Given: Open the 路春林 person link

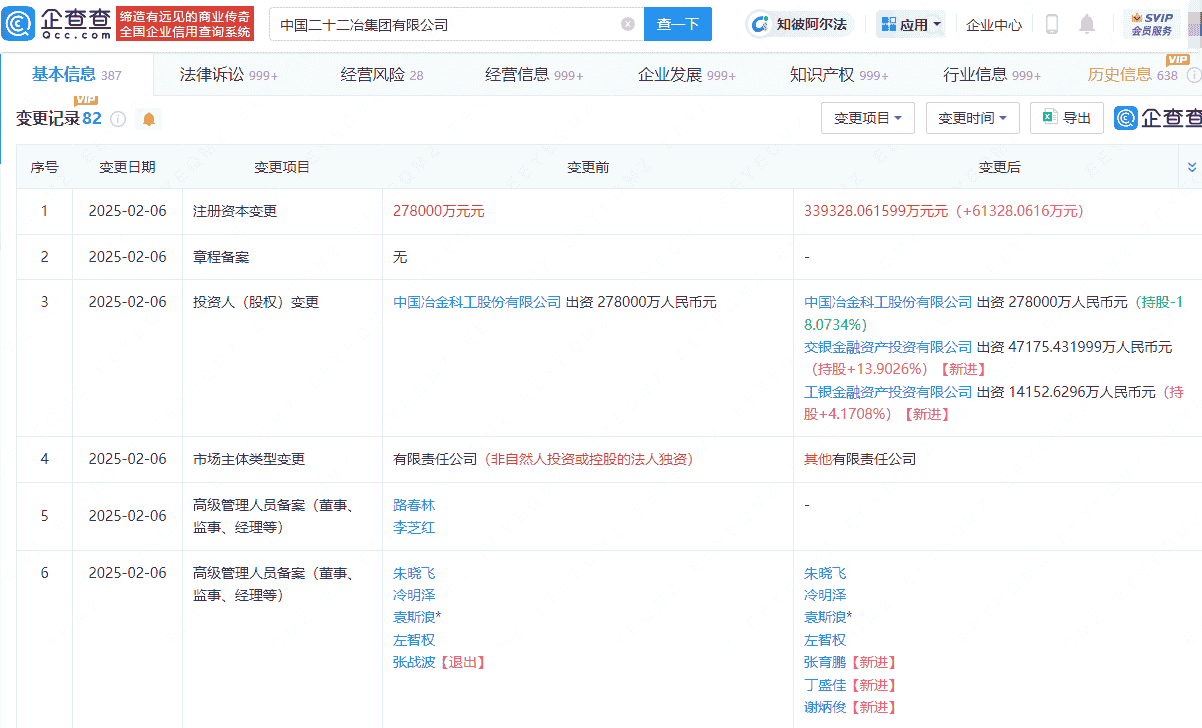Looking at the screenshot, I should click(413, 505).
